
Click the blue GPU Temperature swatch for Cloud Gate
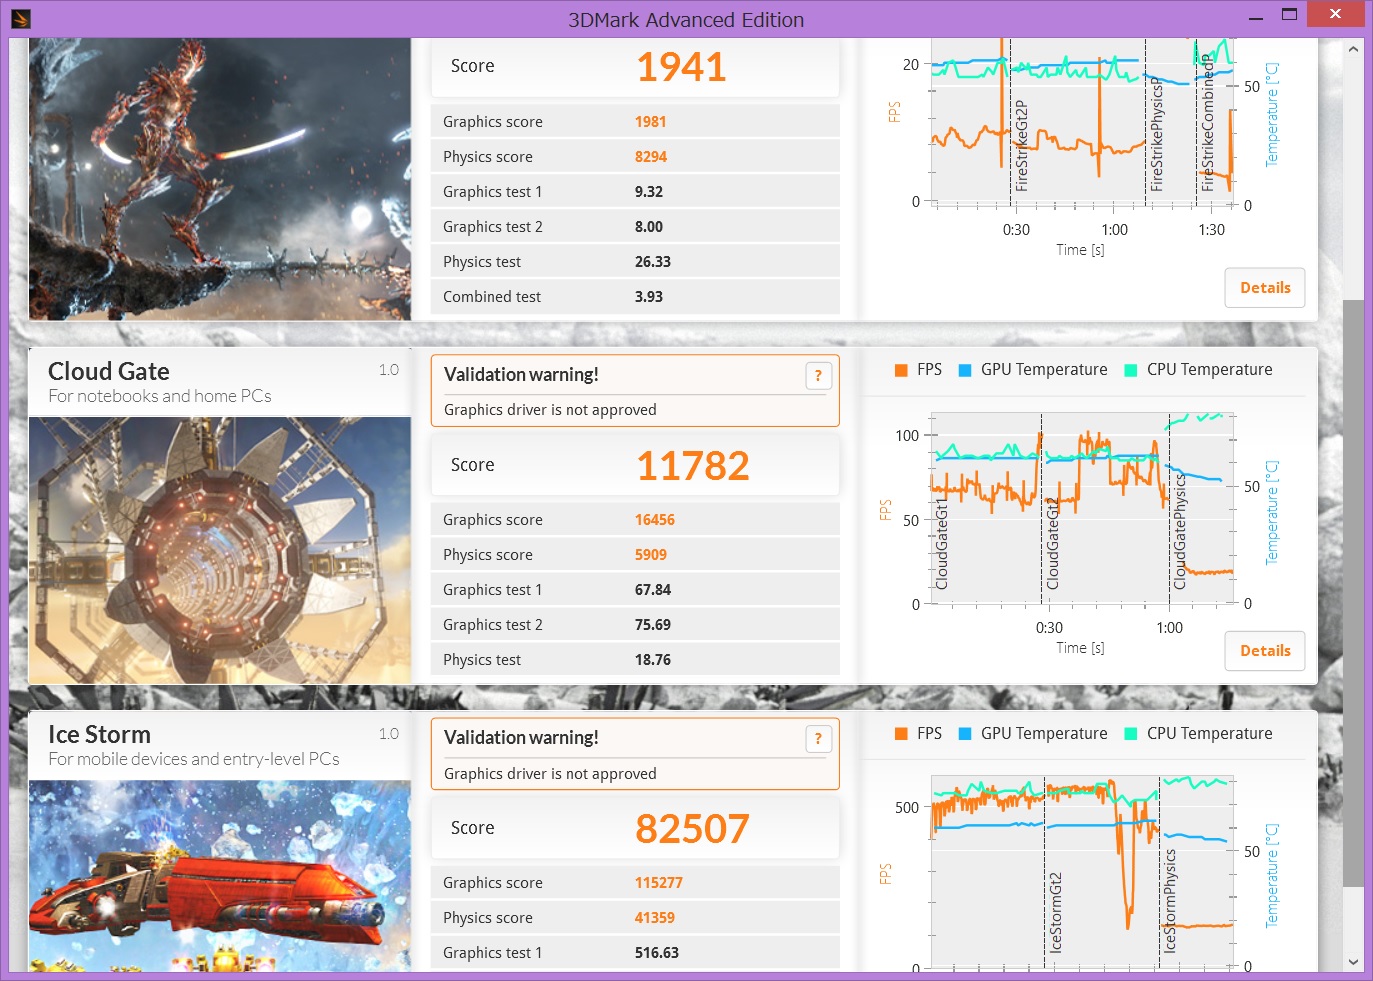(x=965, y=370)
